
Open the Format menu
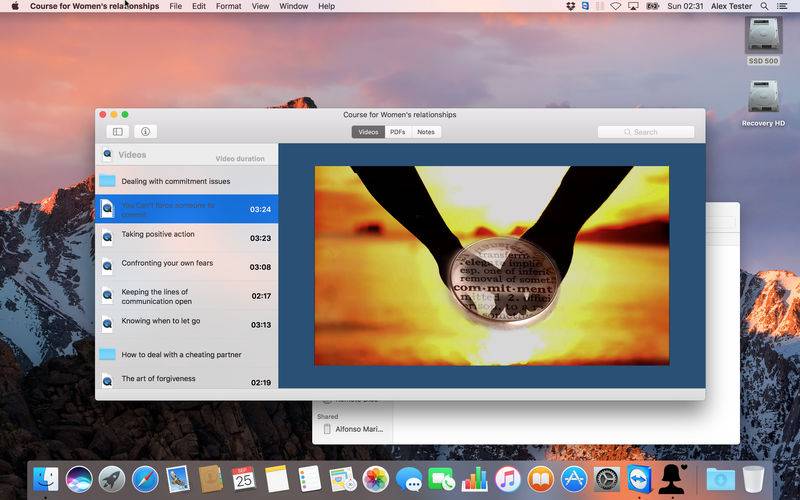click(x=229, y=6)
